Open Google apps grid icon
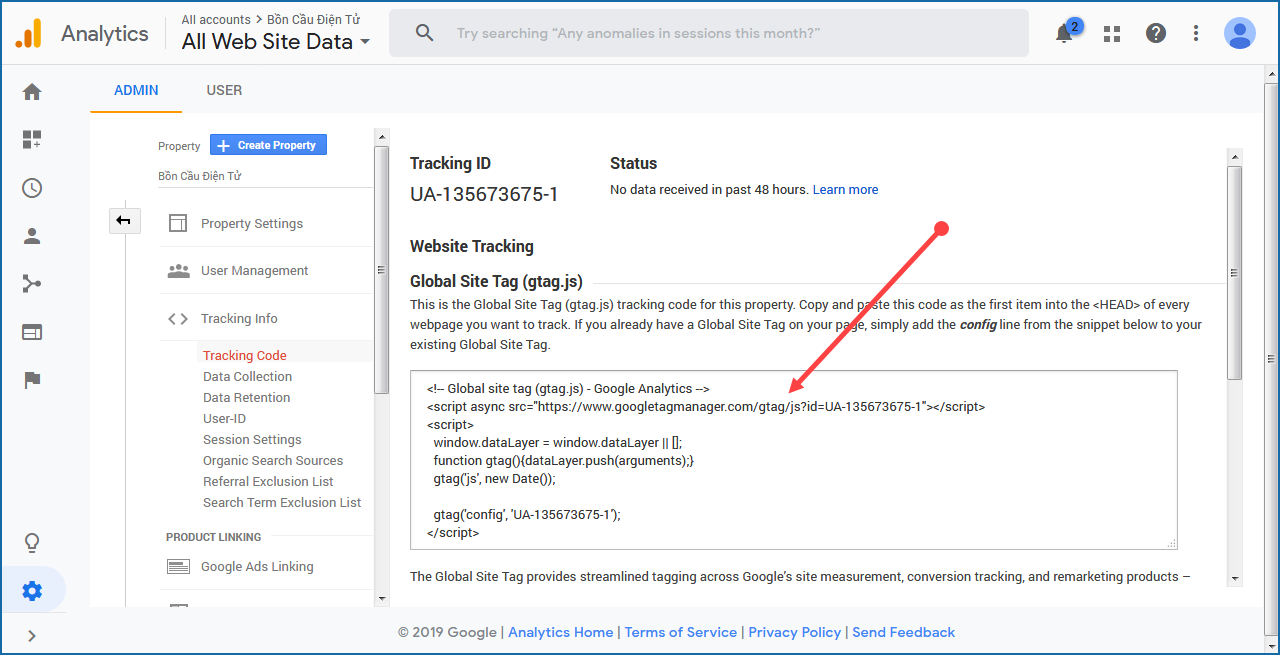The height and width of the screenshot is (655, 1280). coord(1112,33)
